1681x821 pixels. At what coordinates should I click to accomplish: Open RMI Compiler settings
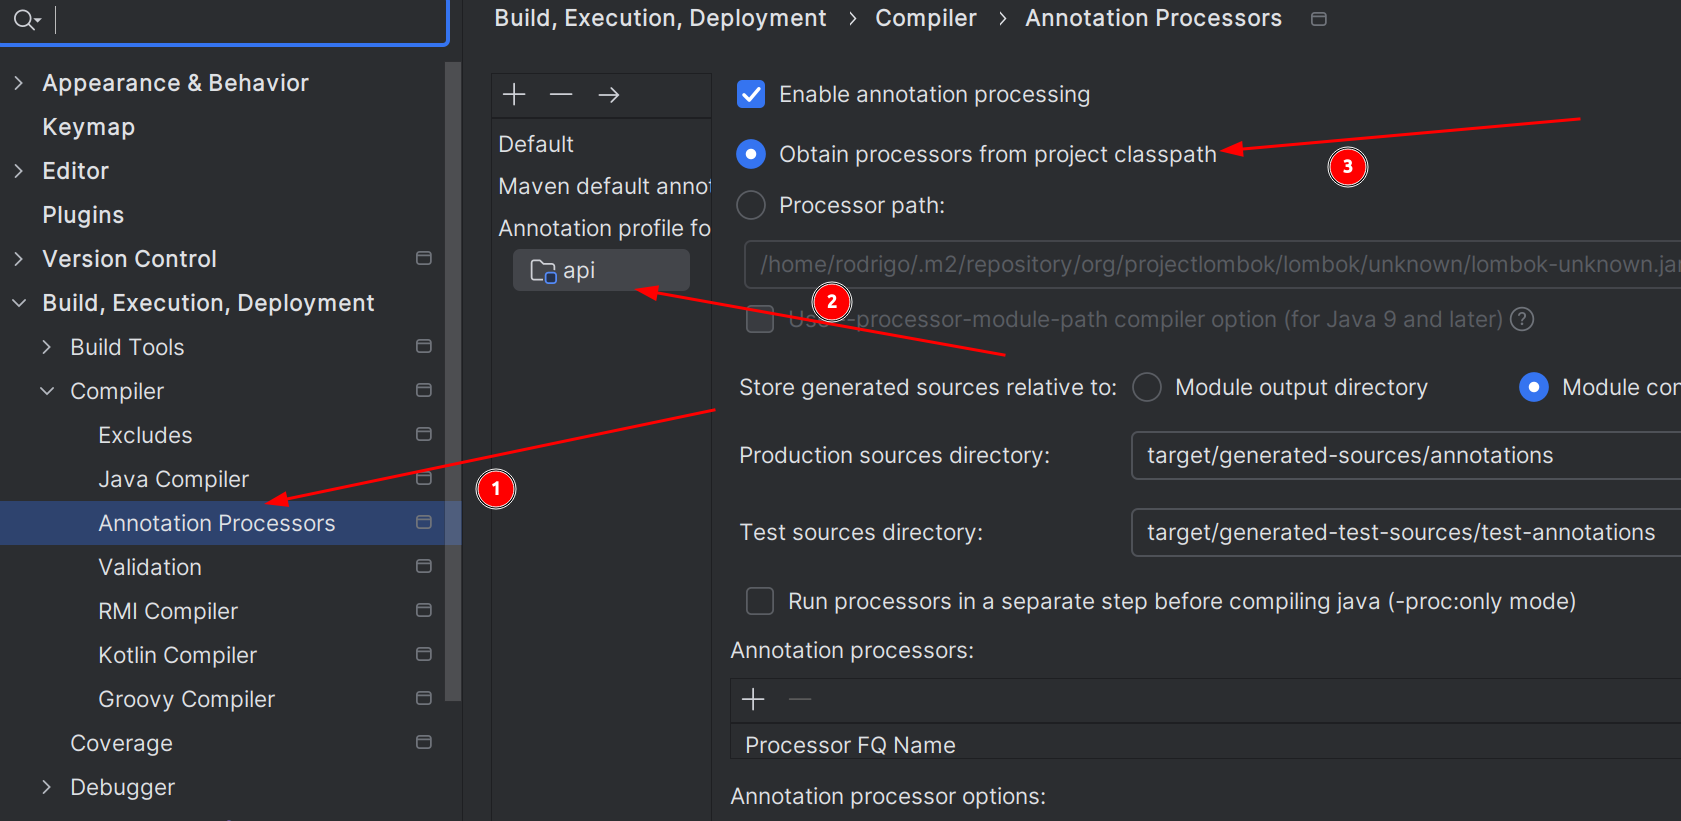[168, 611]
